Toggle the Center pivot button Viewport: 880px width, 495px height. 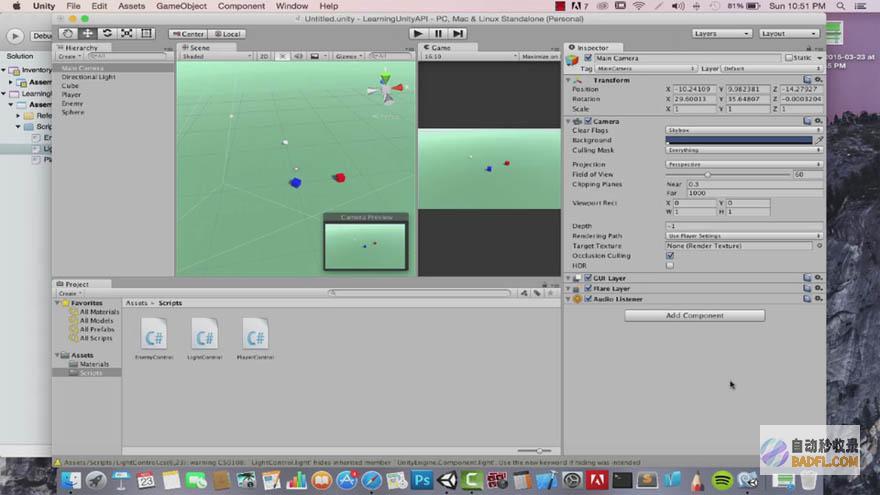(188, 34)
